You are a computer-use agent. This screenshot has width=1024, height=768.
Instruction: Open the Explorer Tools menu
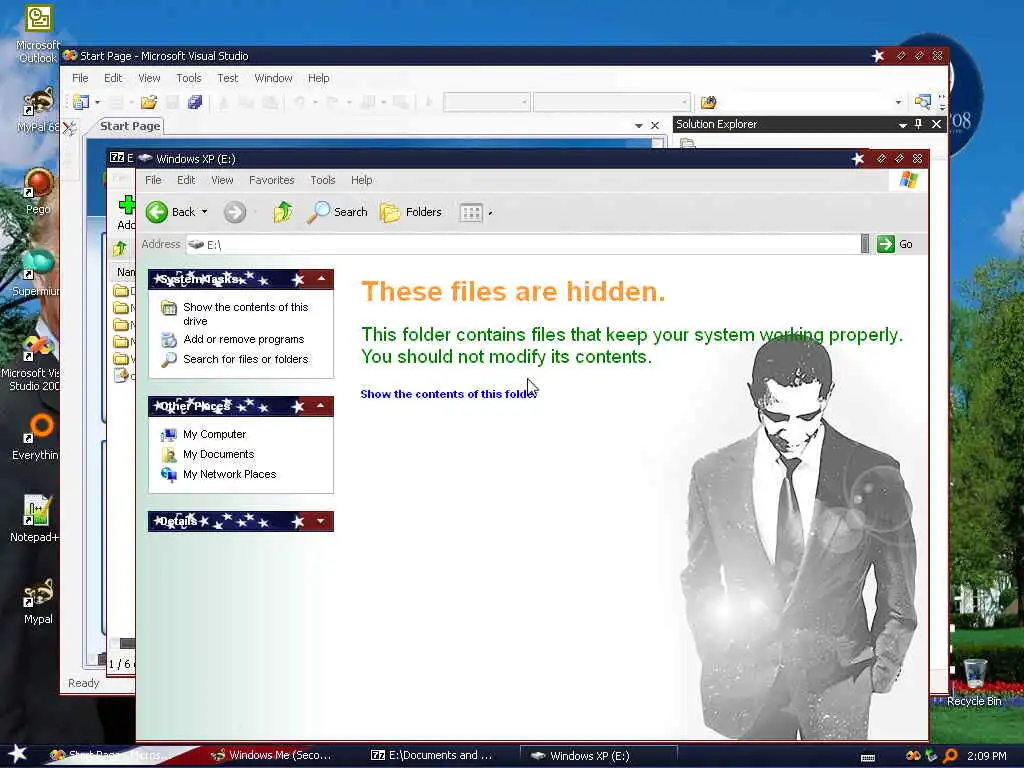(323, 180)
